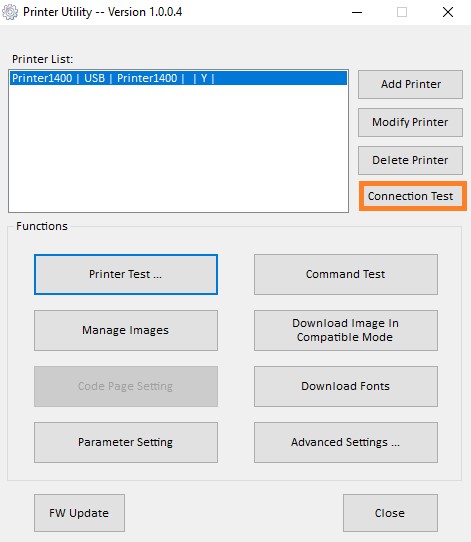The height and width of the screenshot is (542, 471).
Task: Open Modify Printer dialog
Action: point(410,122)
